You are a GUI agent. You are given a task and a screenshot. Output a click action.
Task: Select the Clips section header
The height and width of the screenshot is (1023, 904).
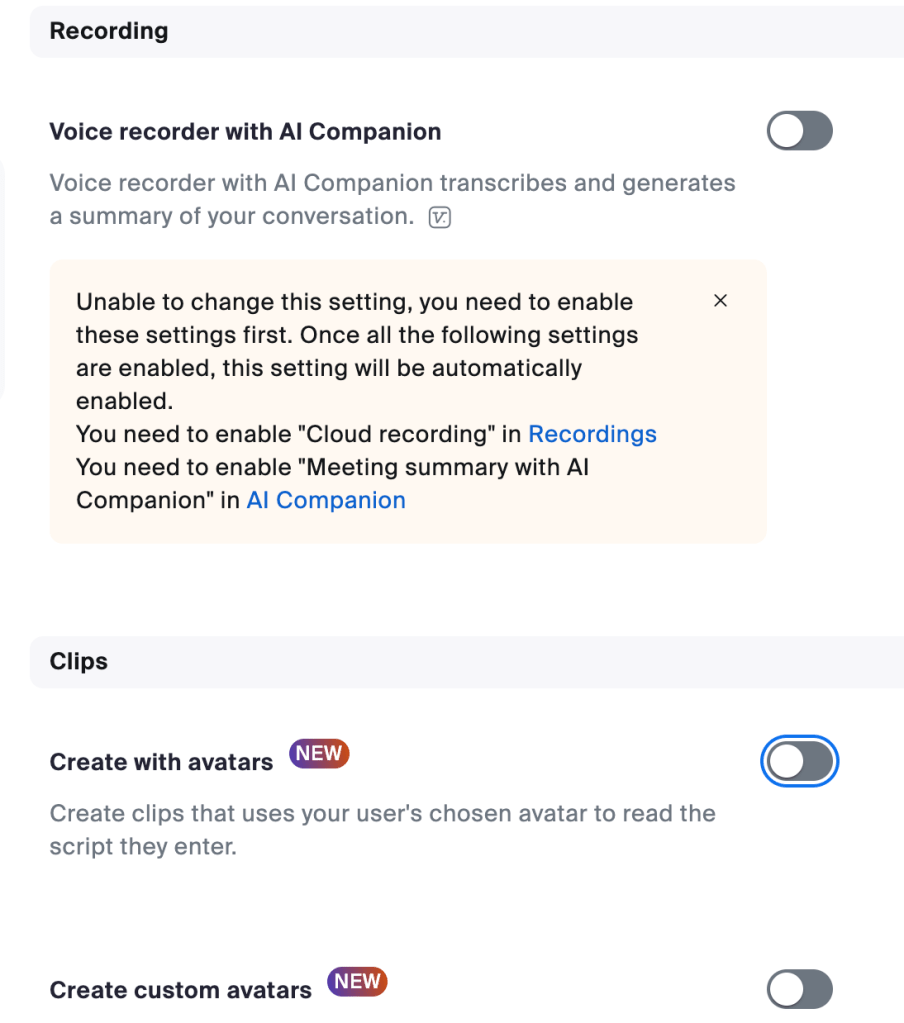(x=79, y=661)
